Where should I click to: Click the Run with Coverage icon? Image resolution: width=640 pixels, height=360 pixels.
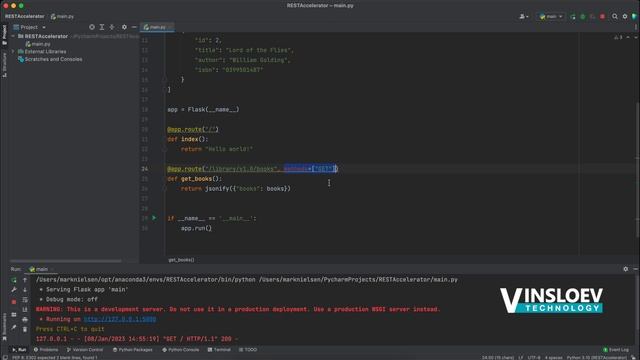(x=593, y=16)
